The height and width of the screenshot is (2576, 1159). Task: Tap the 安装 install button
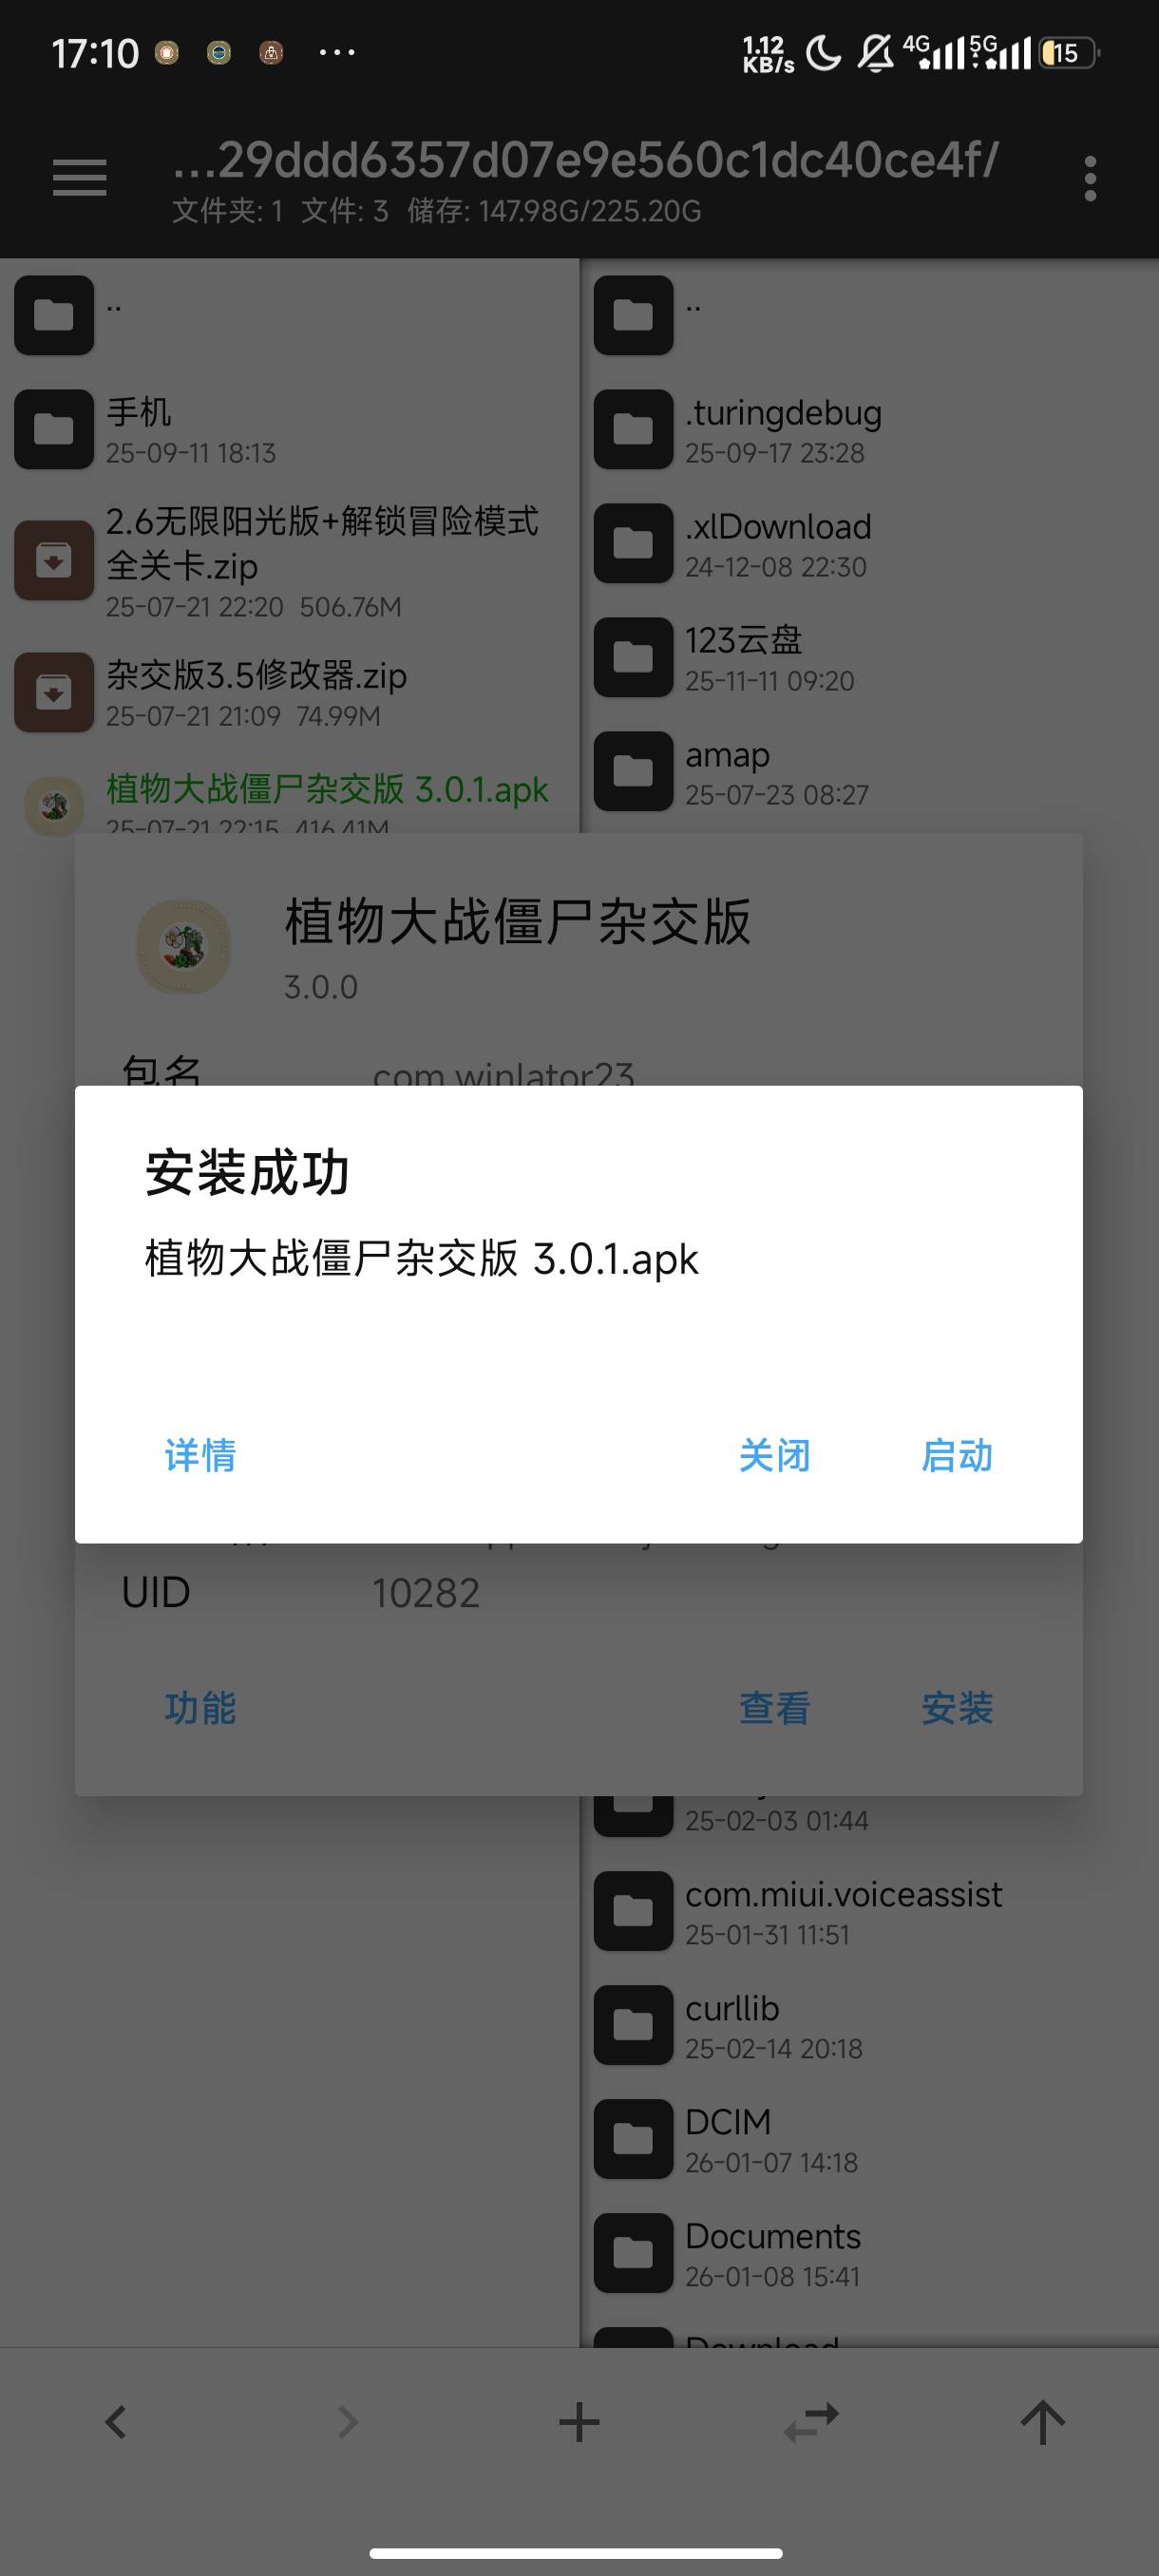pos(957,1708)
